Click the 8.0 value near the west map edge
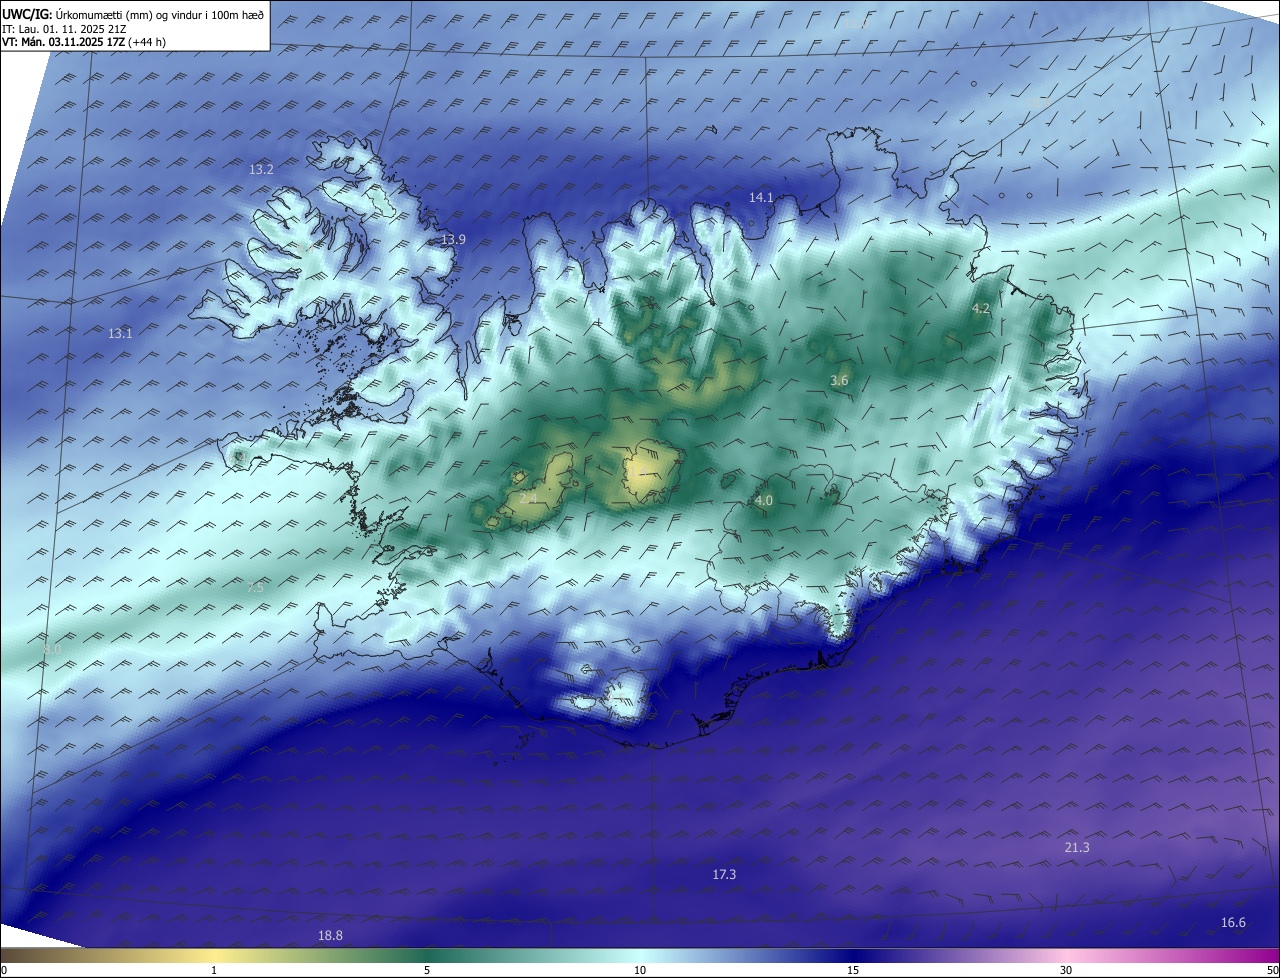 click(x=53, y=650)
